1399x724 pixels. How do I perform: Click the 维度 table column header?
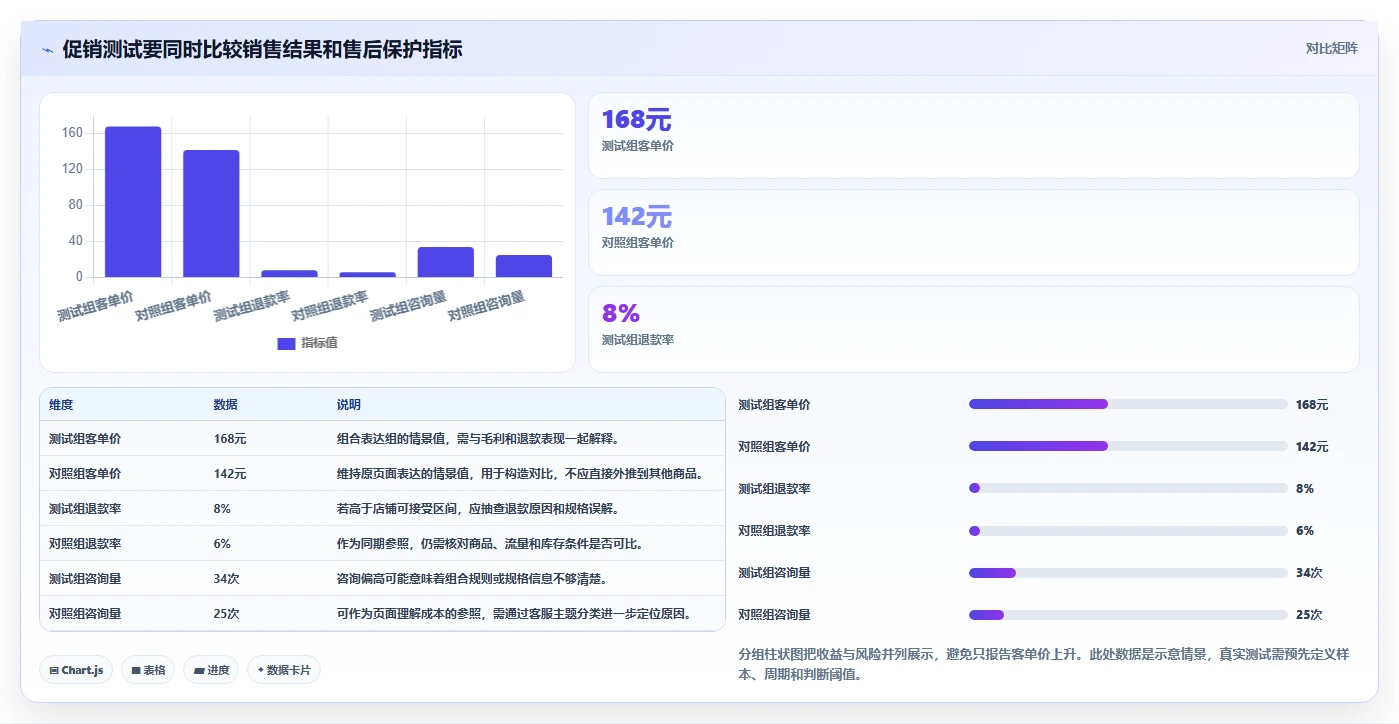[61, 405]
